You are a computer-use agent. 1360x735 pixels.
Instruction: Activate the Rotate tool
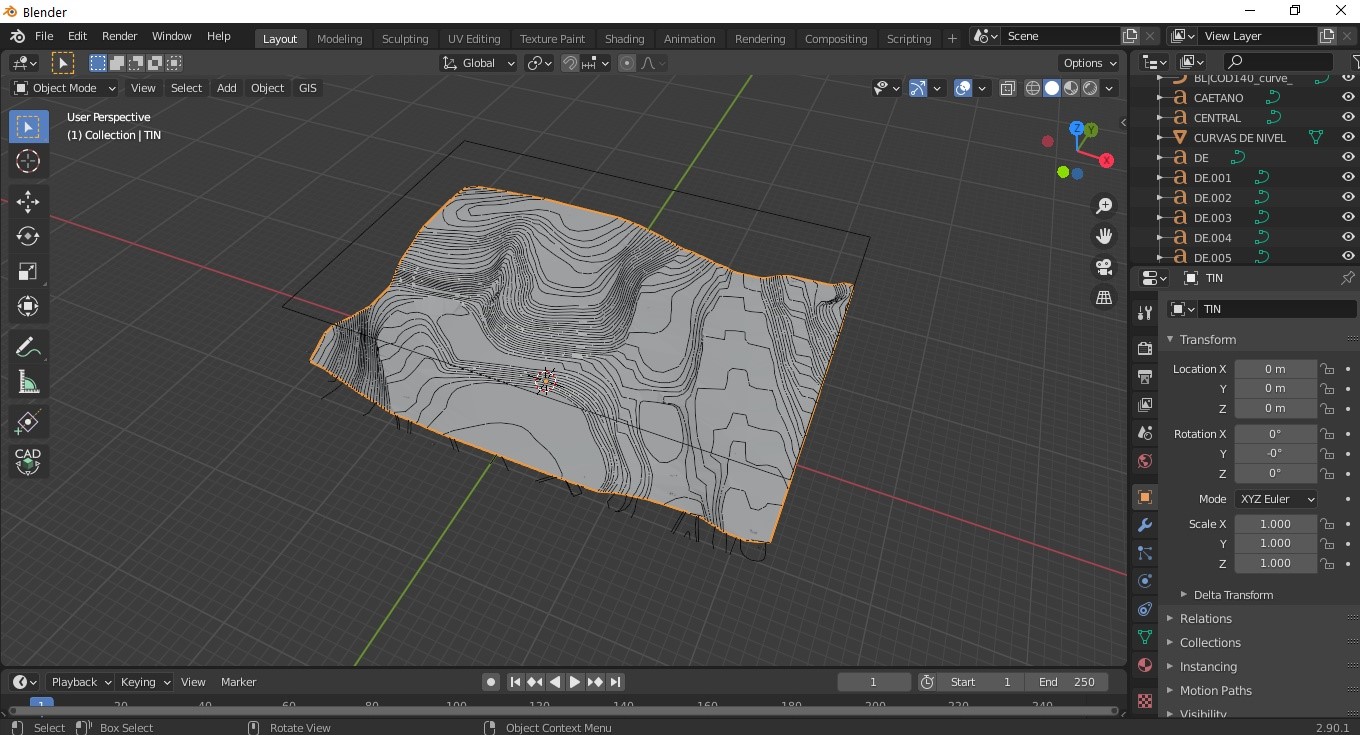tap(28, 236)
